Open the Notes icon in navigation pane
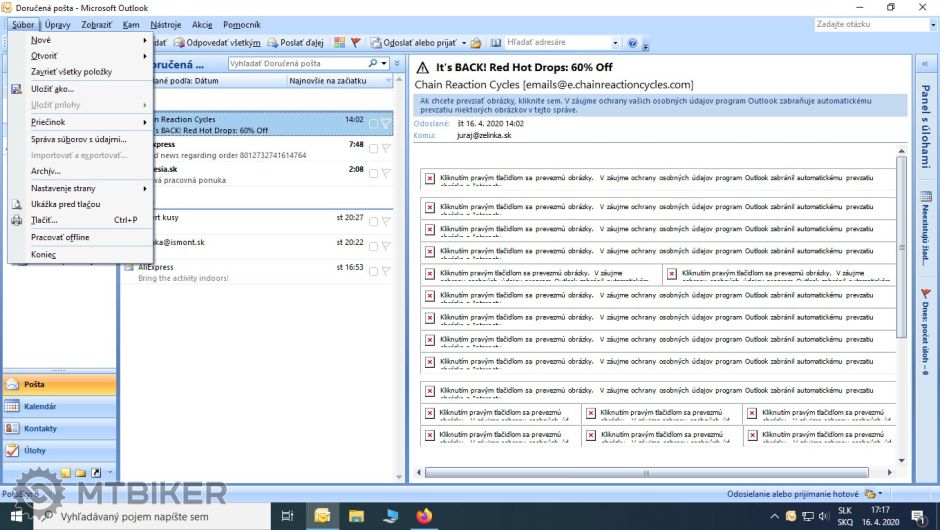Screen dimensions: 940x530 point(65,472)
